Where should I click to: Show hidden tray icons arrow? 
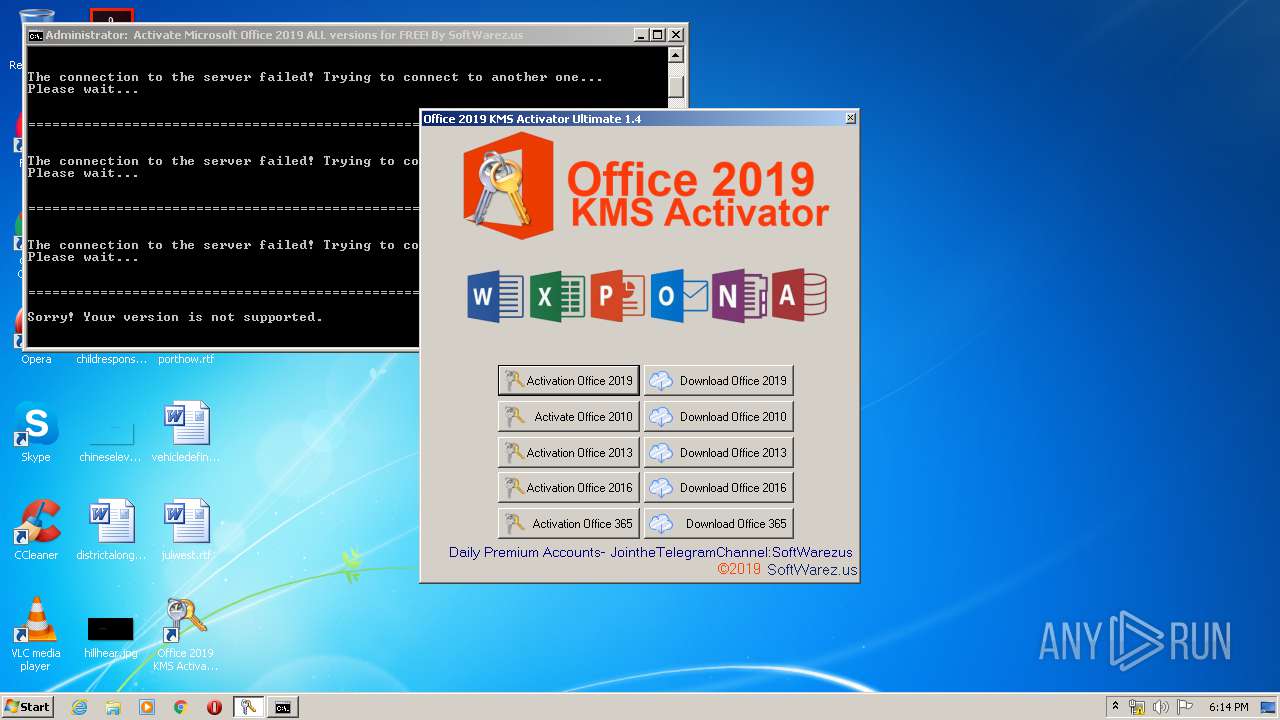tap(1115, 707)
